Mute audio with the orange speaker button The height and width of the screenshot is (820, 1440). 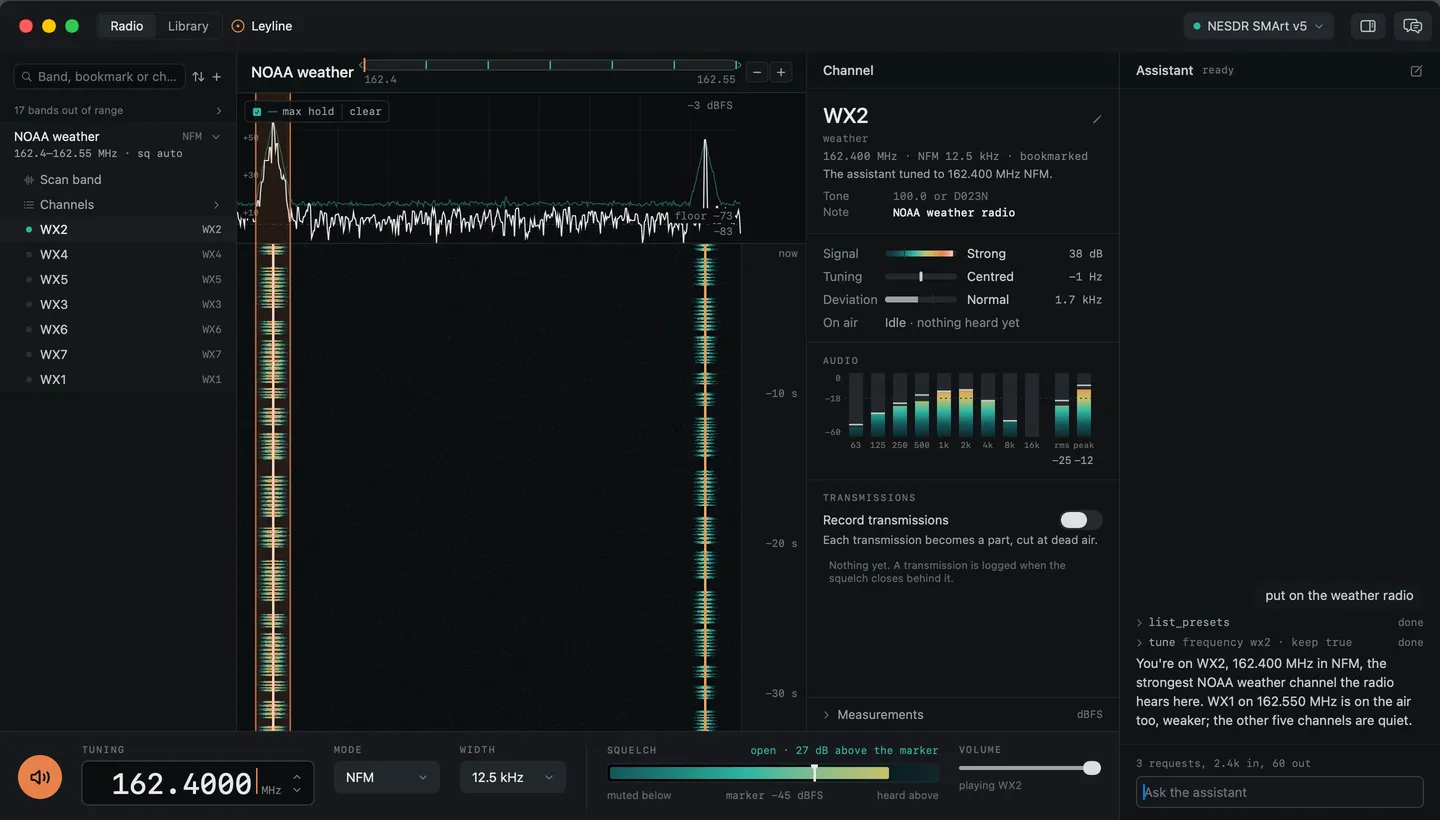pos(40,777)
